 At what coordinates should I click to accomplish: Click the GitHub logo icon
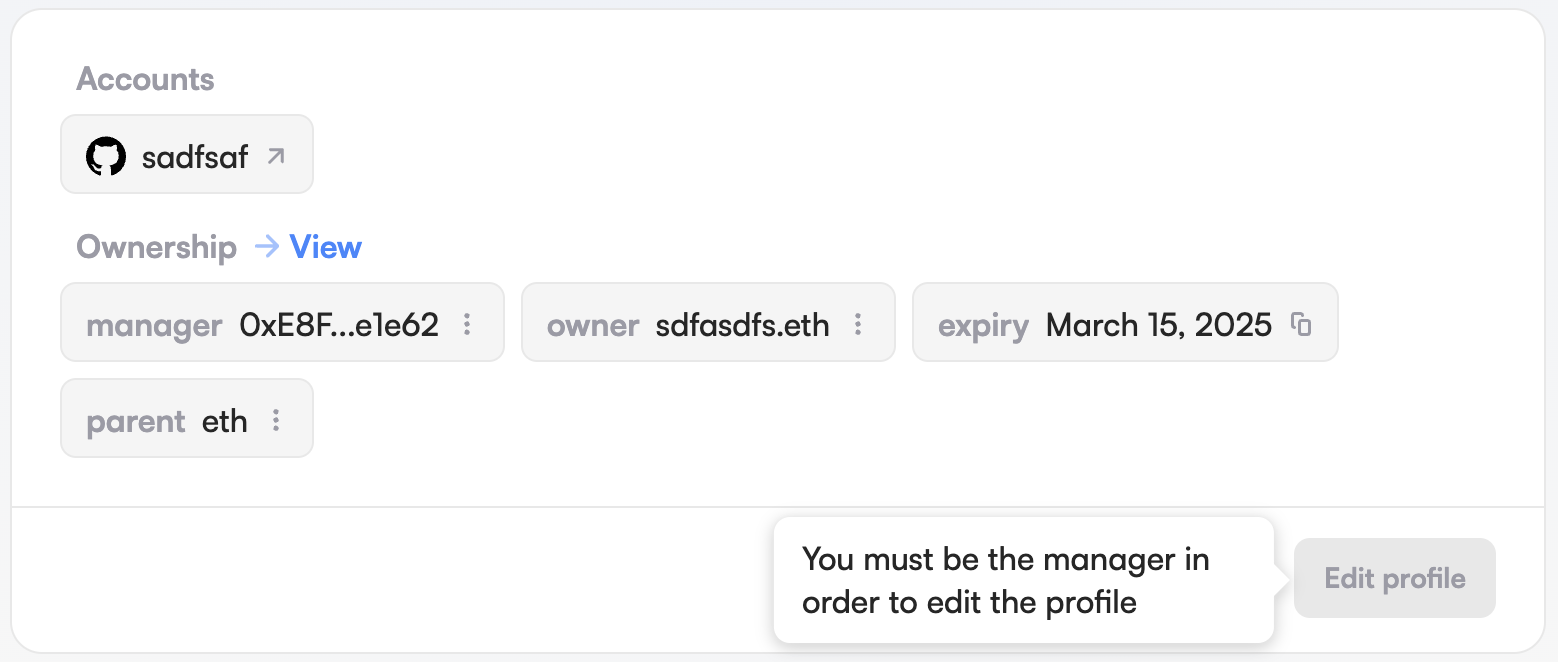click(x=106, y=157)
